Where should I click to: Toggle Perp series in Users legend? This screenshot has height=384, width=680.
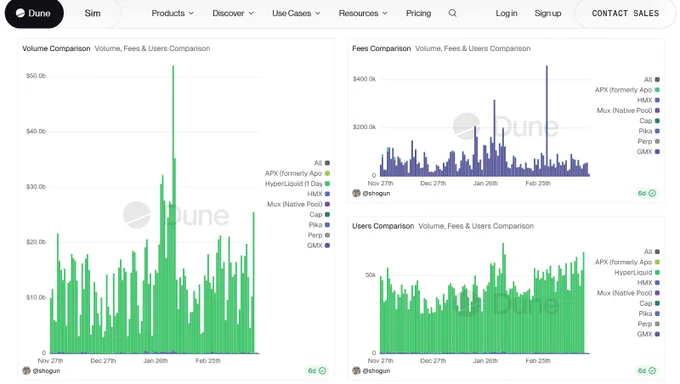point(649,324)
